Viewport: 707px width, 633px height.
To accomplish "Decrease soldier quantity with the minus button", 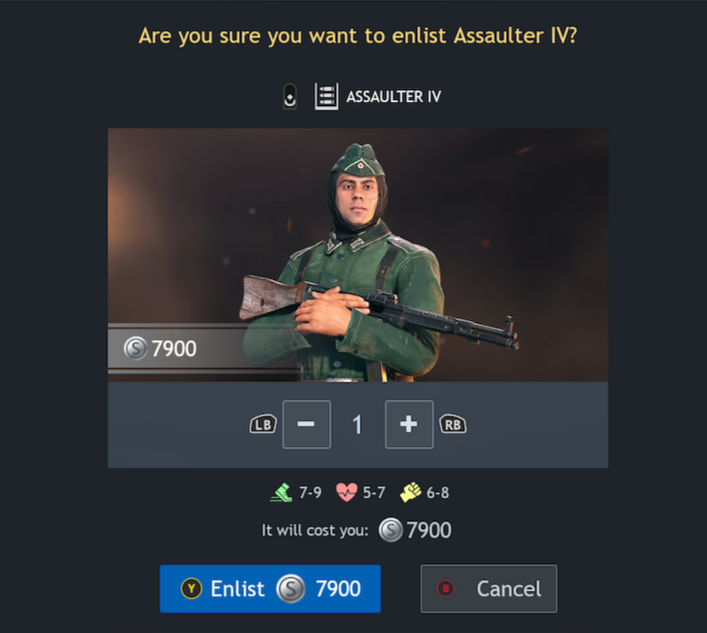I will coord(307,424).
